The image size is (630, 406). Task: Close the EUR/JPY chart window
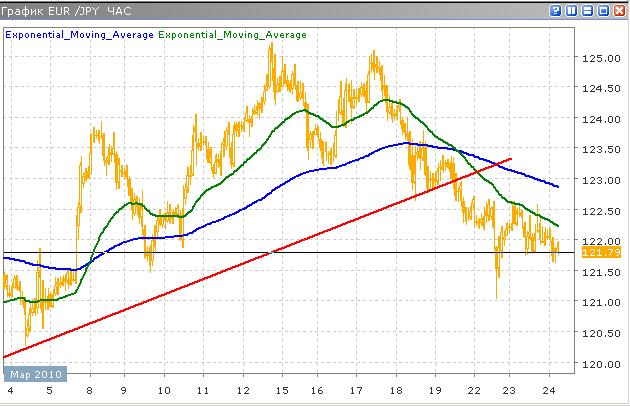tap(619, 10)
